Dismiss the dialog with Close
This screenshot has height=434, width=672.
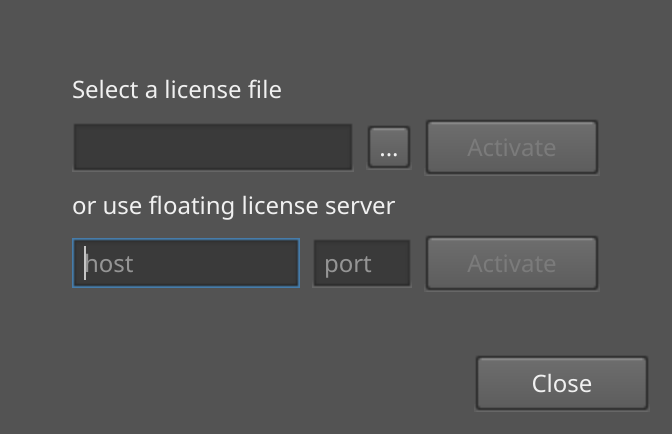[561, 383]
